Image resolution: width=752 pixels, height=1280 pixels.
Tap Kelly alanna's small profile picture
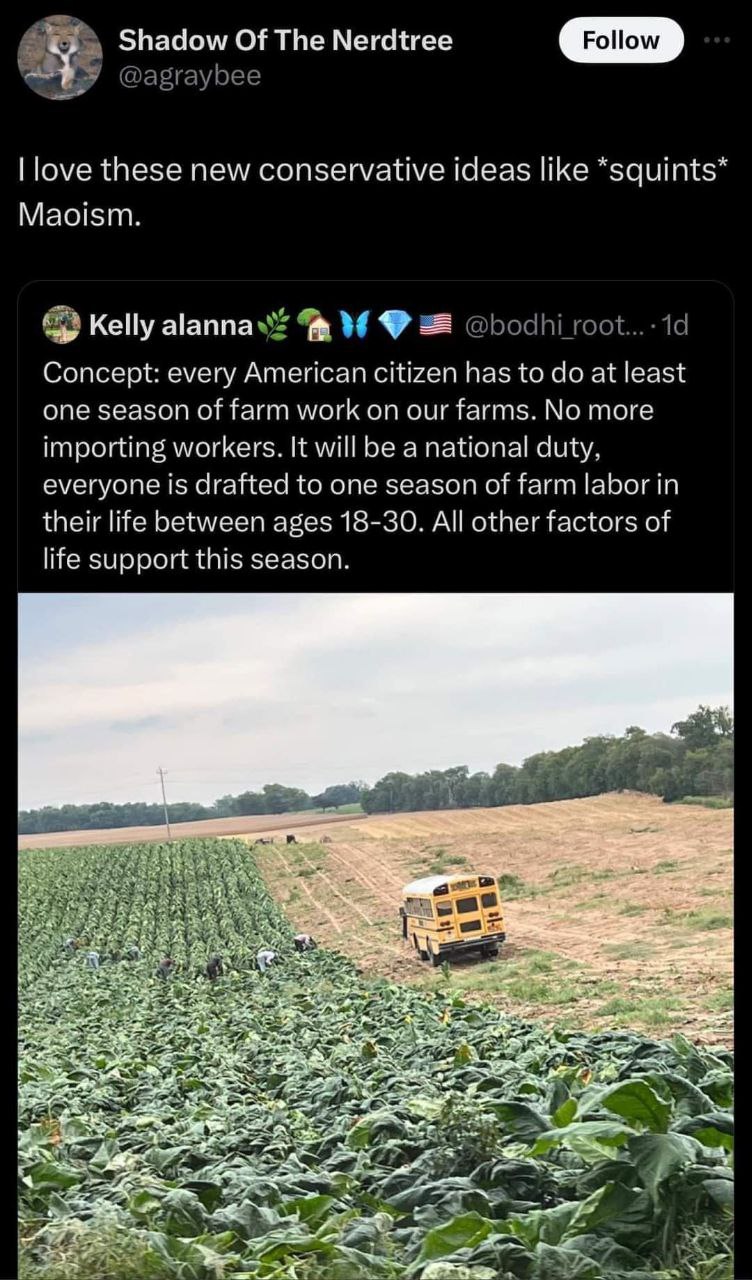tap(62, 324)
